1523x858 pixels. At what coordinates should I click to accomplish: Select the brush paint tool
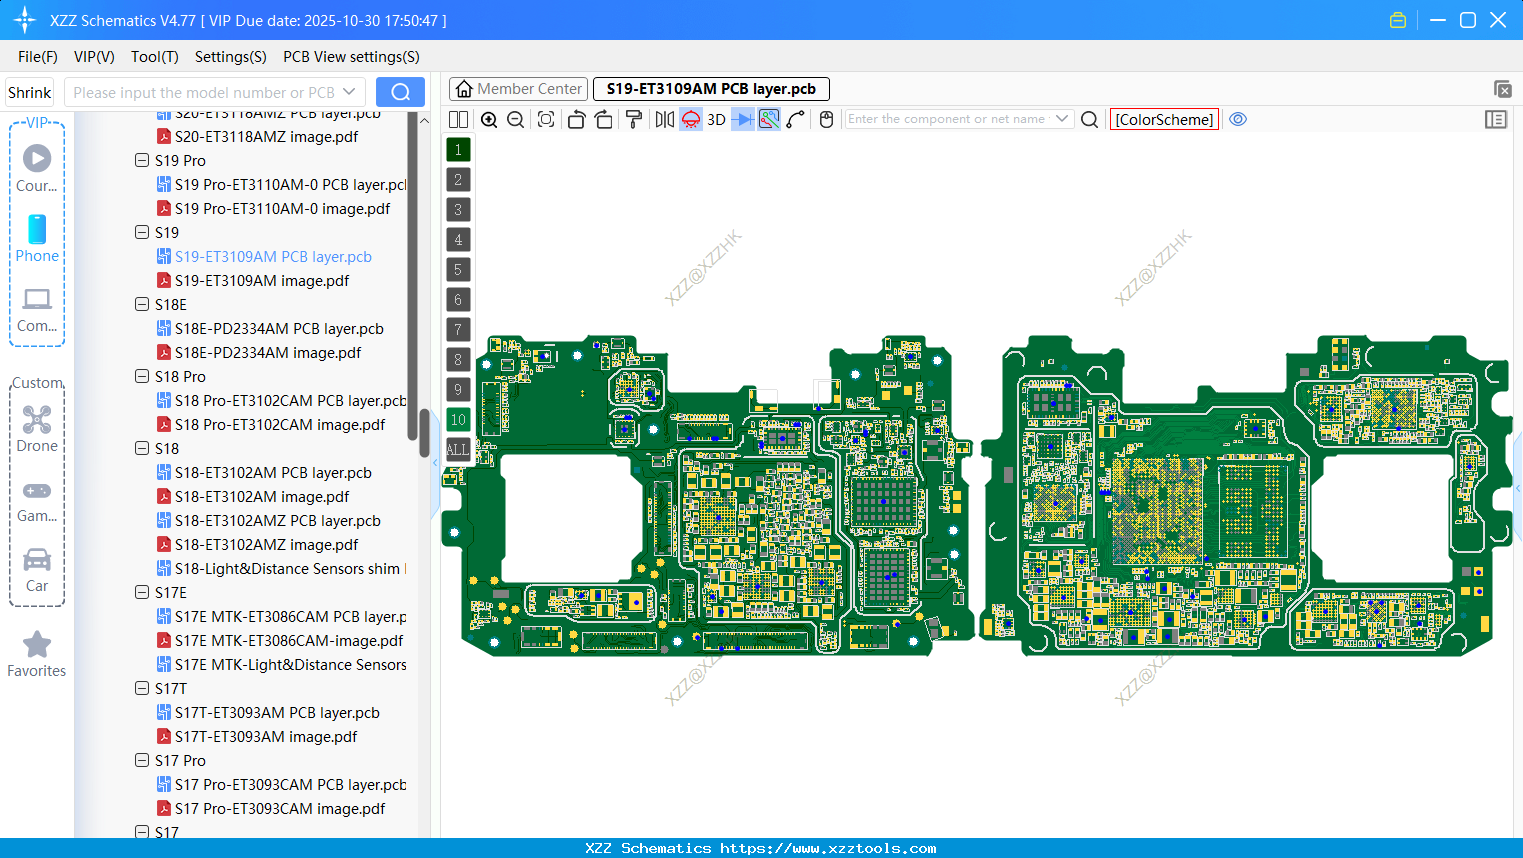[x=634, y=119]
